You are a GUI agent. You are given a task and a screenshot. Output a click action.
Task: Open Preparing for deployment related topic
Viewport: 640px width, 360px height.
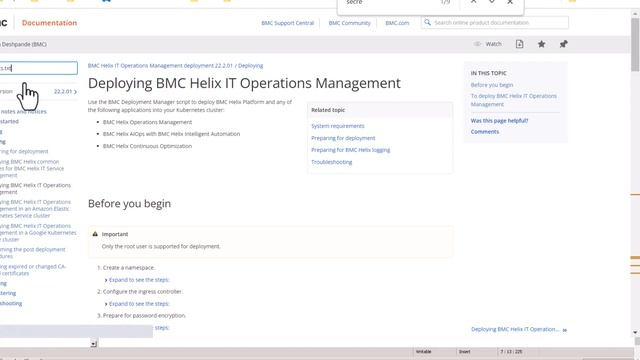[x=343, y=138]
